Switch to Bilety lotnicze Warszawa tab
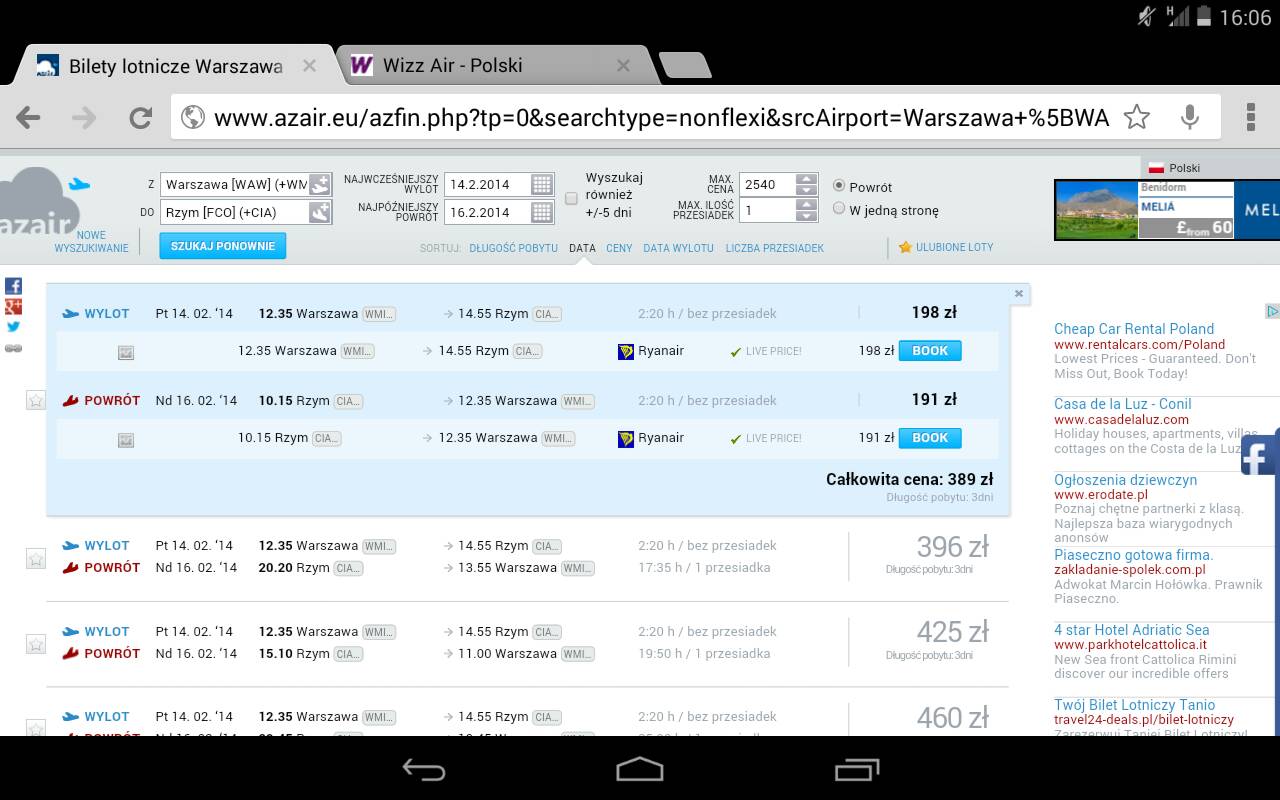The image size is (1280, 800). [175, 66]
